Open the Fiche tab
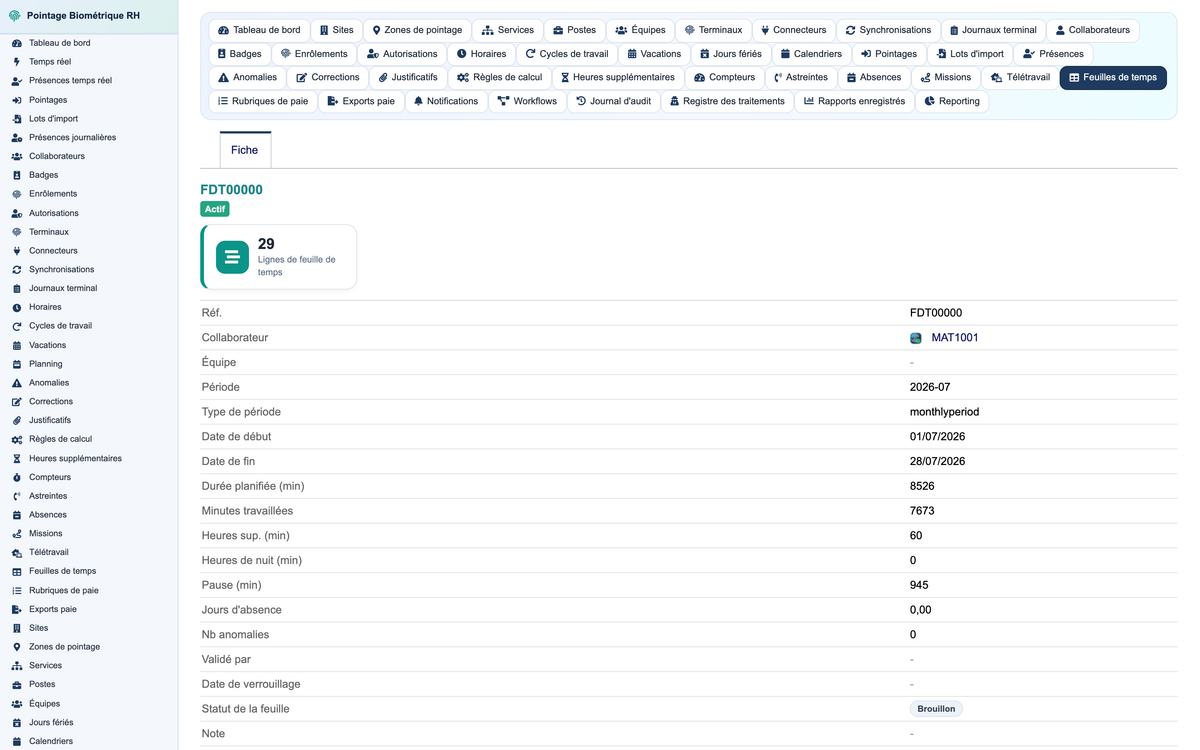 pos(245,150)
